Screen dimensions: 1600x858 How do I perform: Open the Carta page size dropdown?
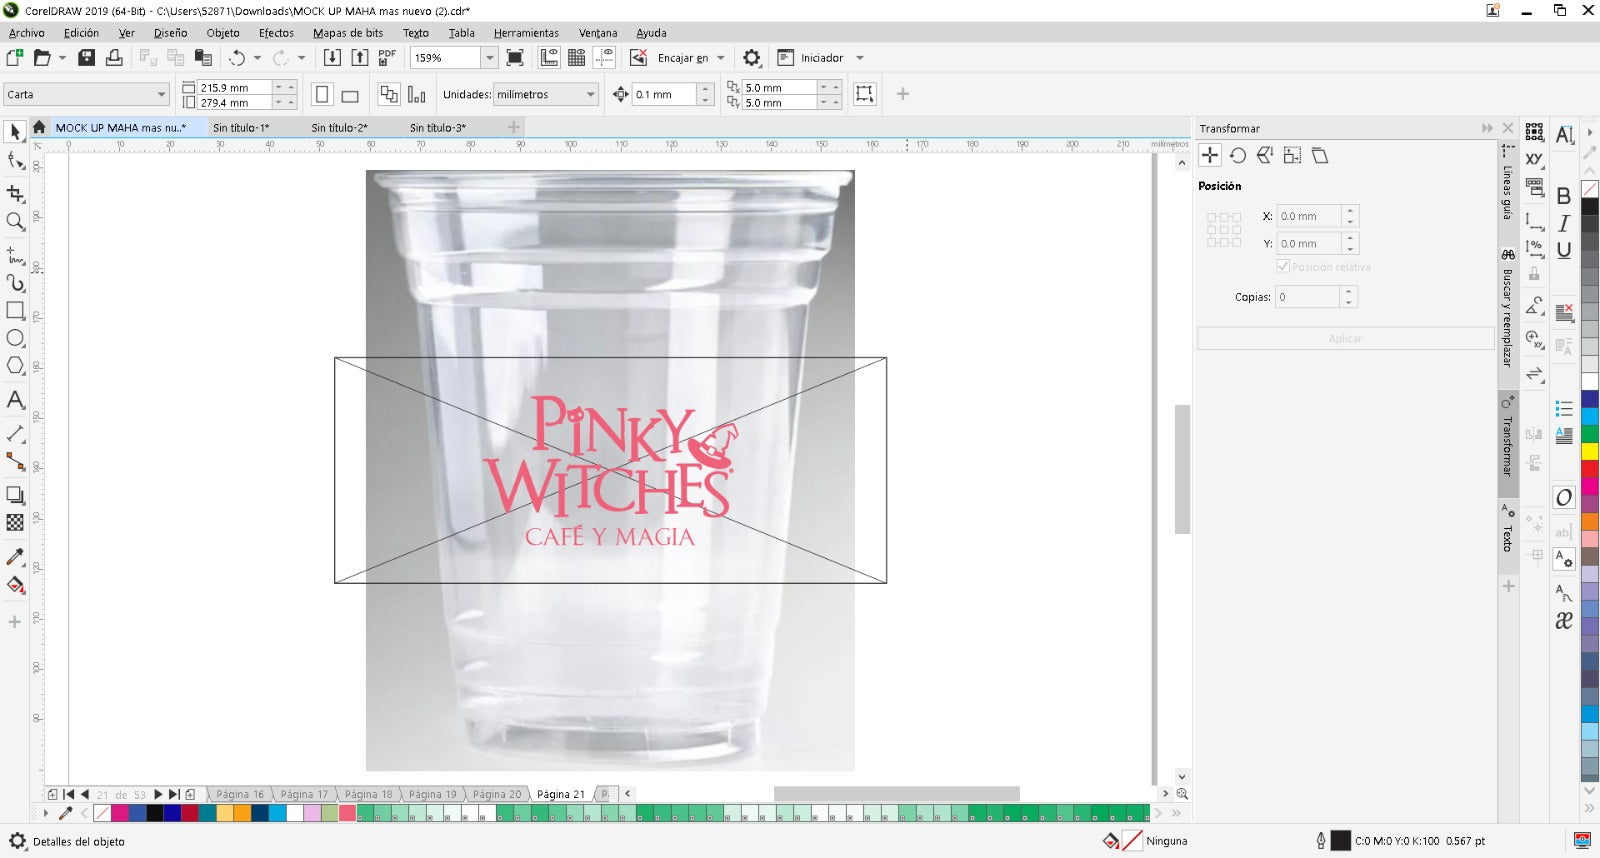click(x=161, y=94)
